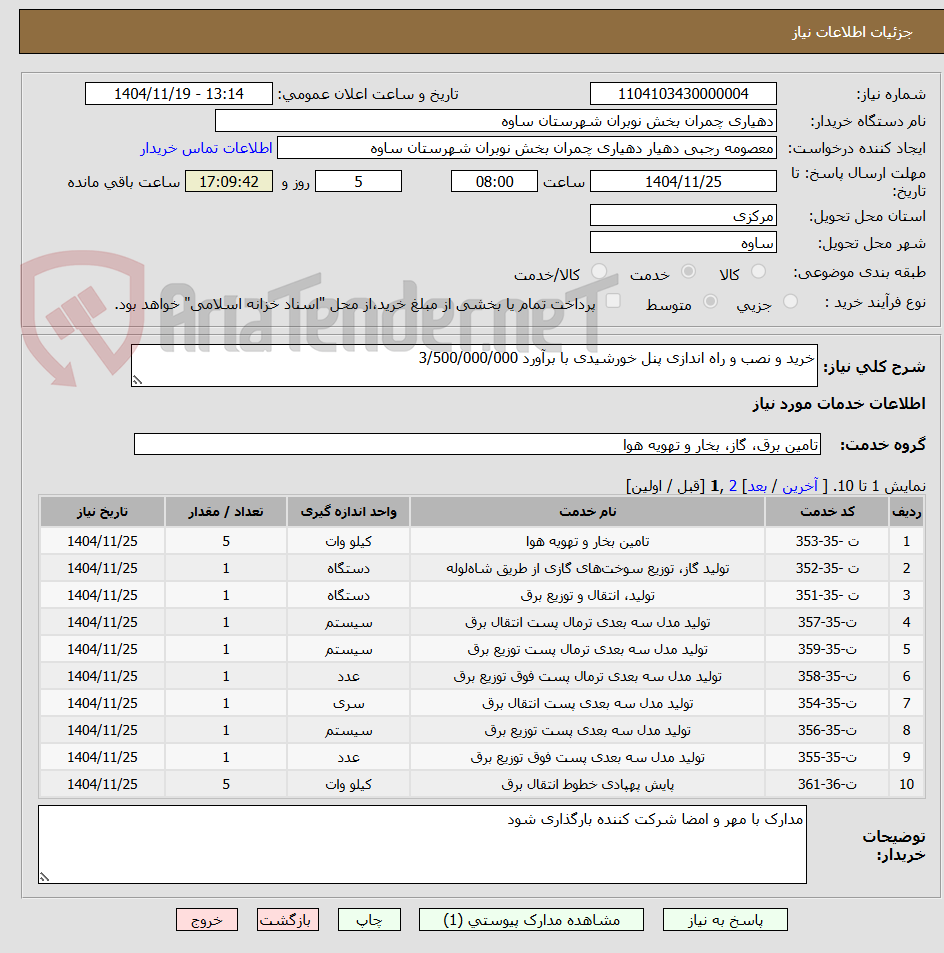Image resolution: width=944 pixels, height=953 pixels.
Task: Click the ردیف column header
Action: 906,512
